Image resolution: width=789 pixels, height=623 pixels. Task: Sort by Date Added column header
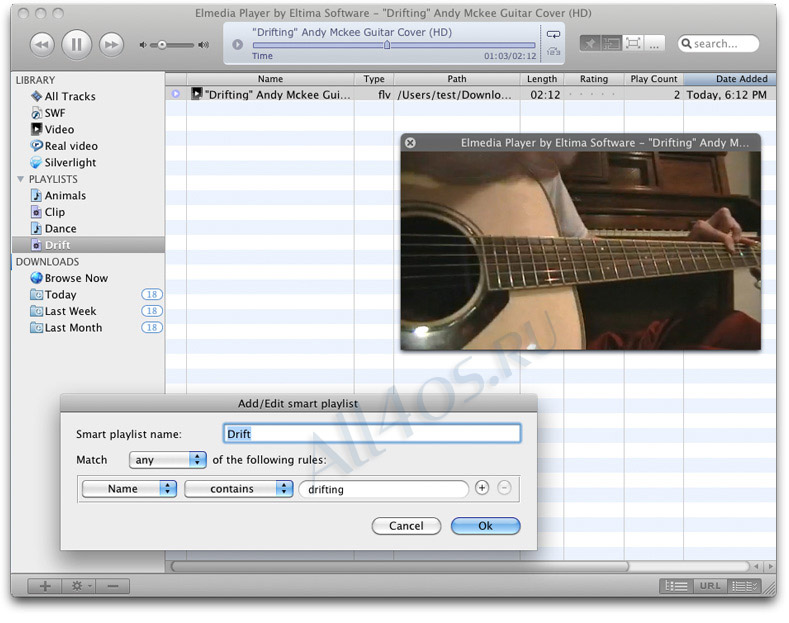click(730, 79)
